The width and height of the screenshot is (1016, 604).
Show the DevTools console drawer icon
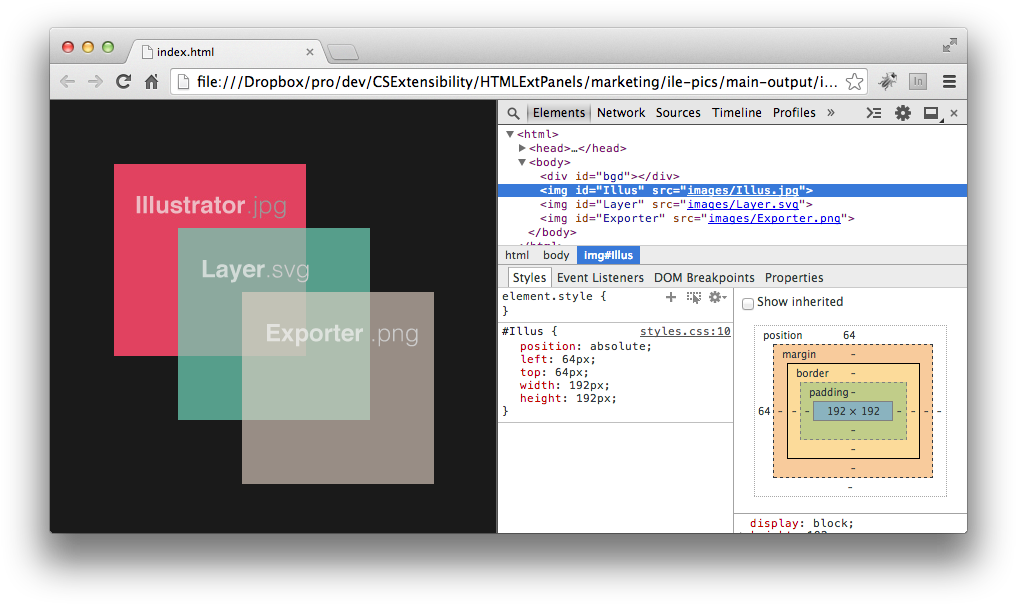point(873,113)
